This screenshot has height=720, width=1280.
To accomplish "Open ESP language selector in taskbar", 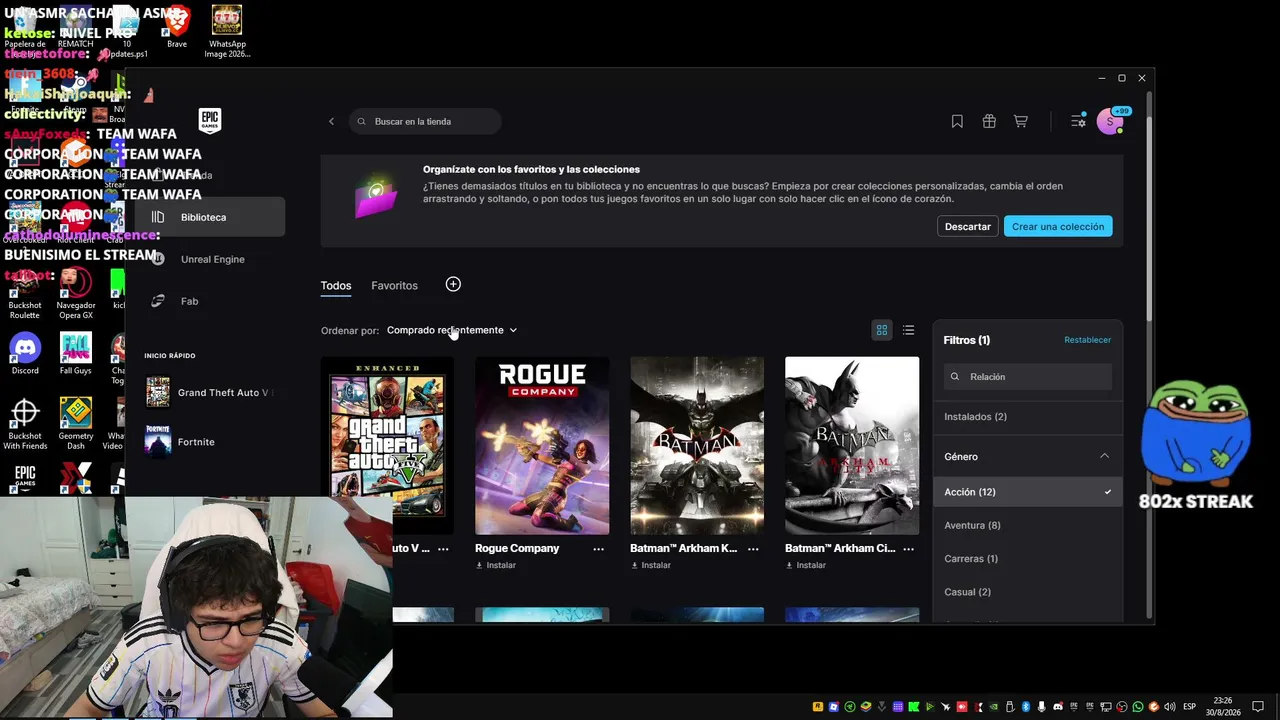I will (1190, 707).
